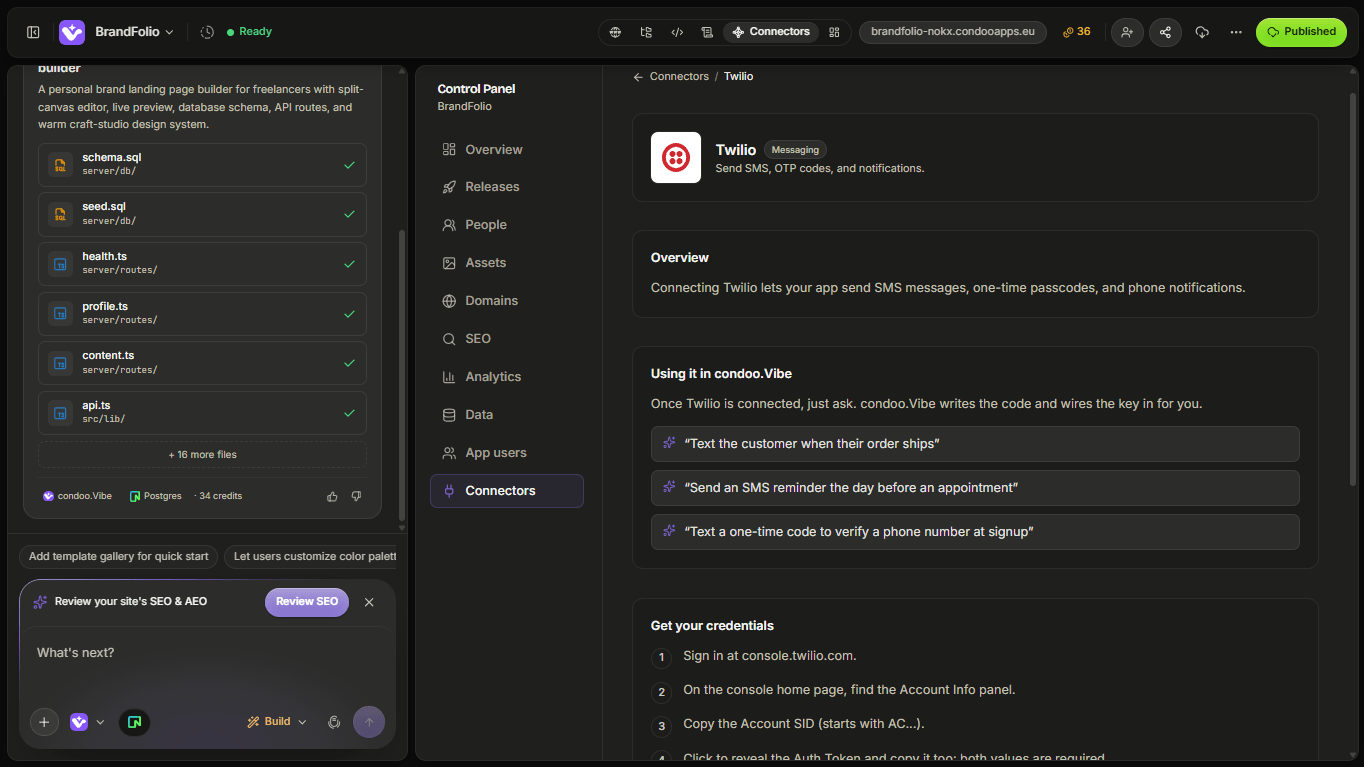
Task: Select the globe preview icon in toolbar
Action: click(616, 32)
